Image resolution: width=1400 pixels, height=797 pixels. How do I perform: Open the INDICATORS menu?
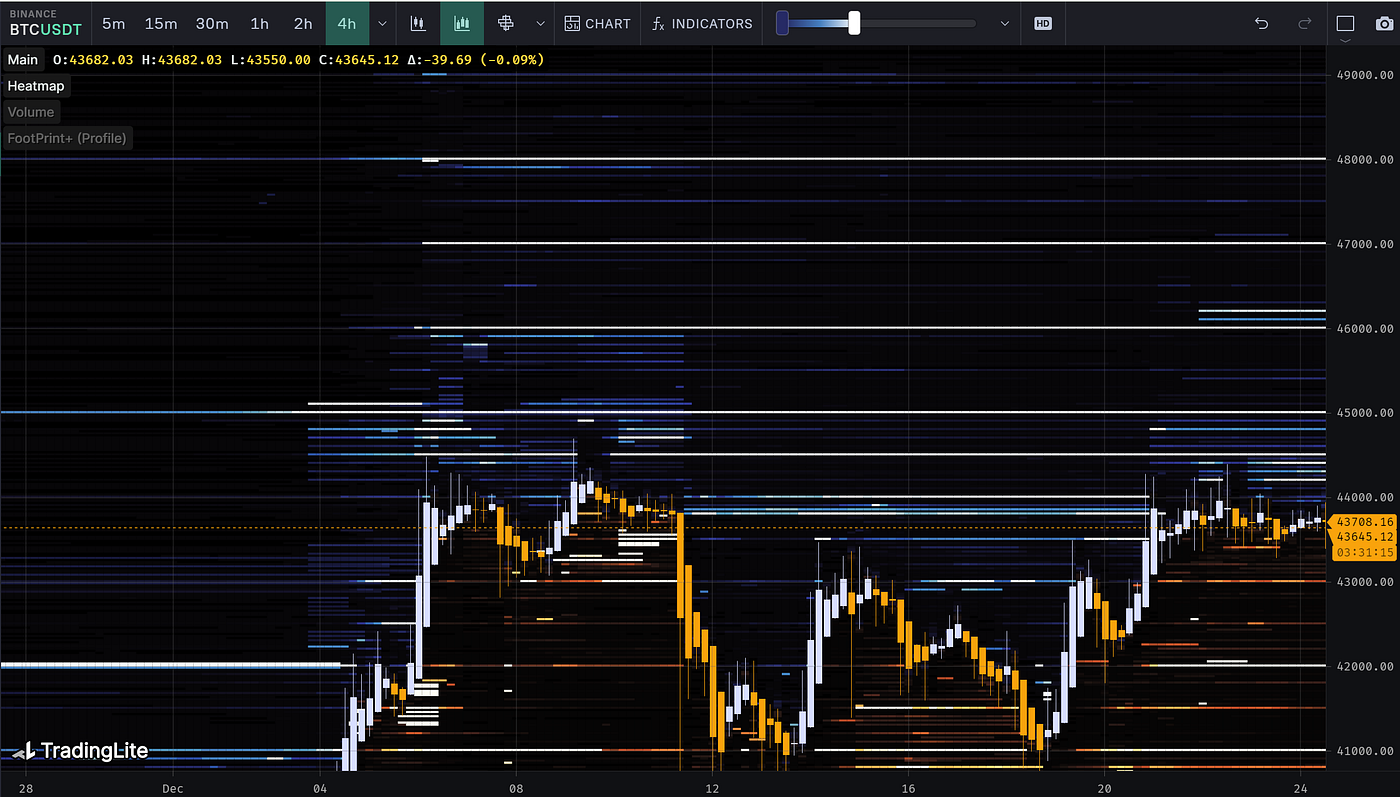[x=702, y=23]
